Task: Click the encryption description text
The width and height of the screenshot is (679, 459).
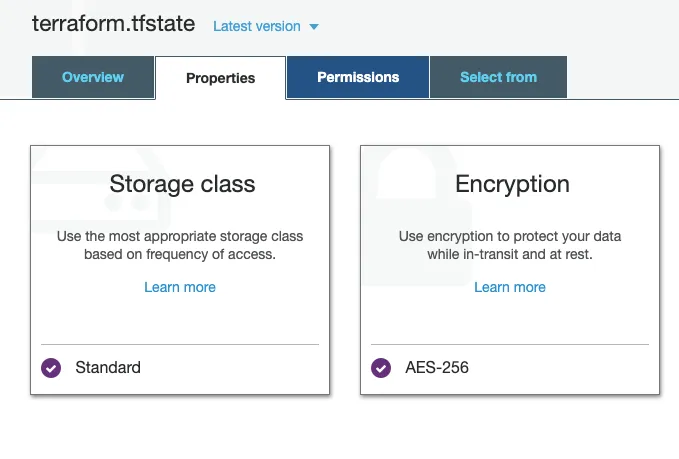Action: click(x=510, y=246)
